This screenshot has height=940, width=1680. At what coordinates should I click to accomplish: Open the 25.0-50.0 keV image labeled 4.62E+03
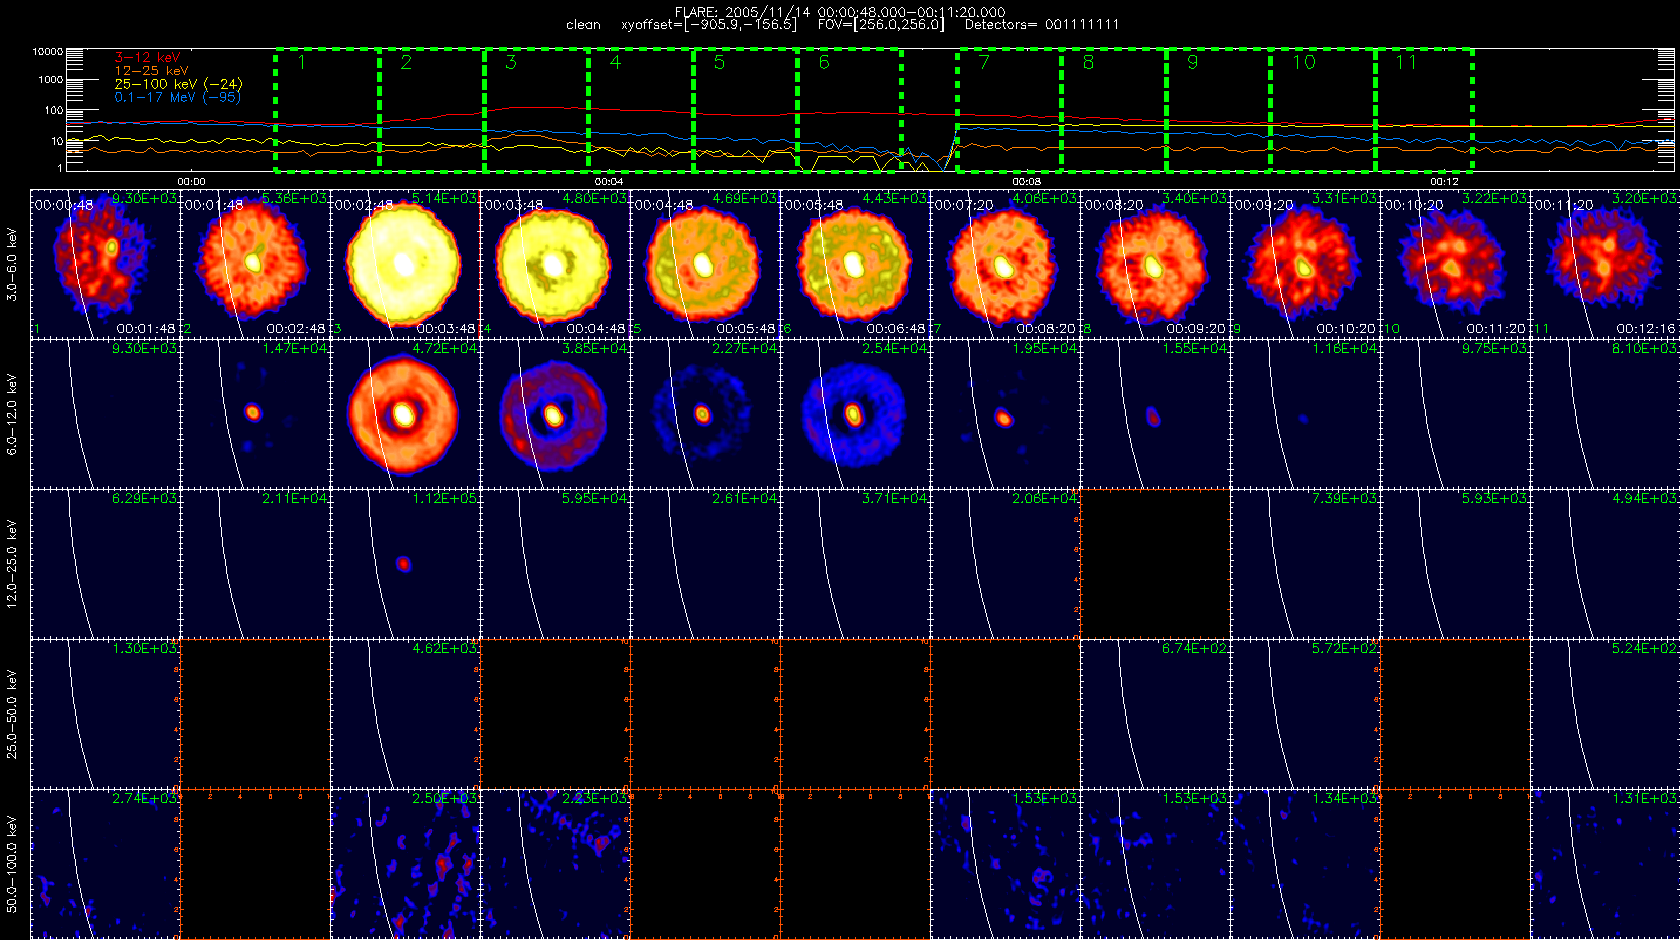(405, 713)
